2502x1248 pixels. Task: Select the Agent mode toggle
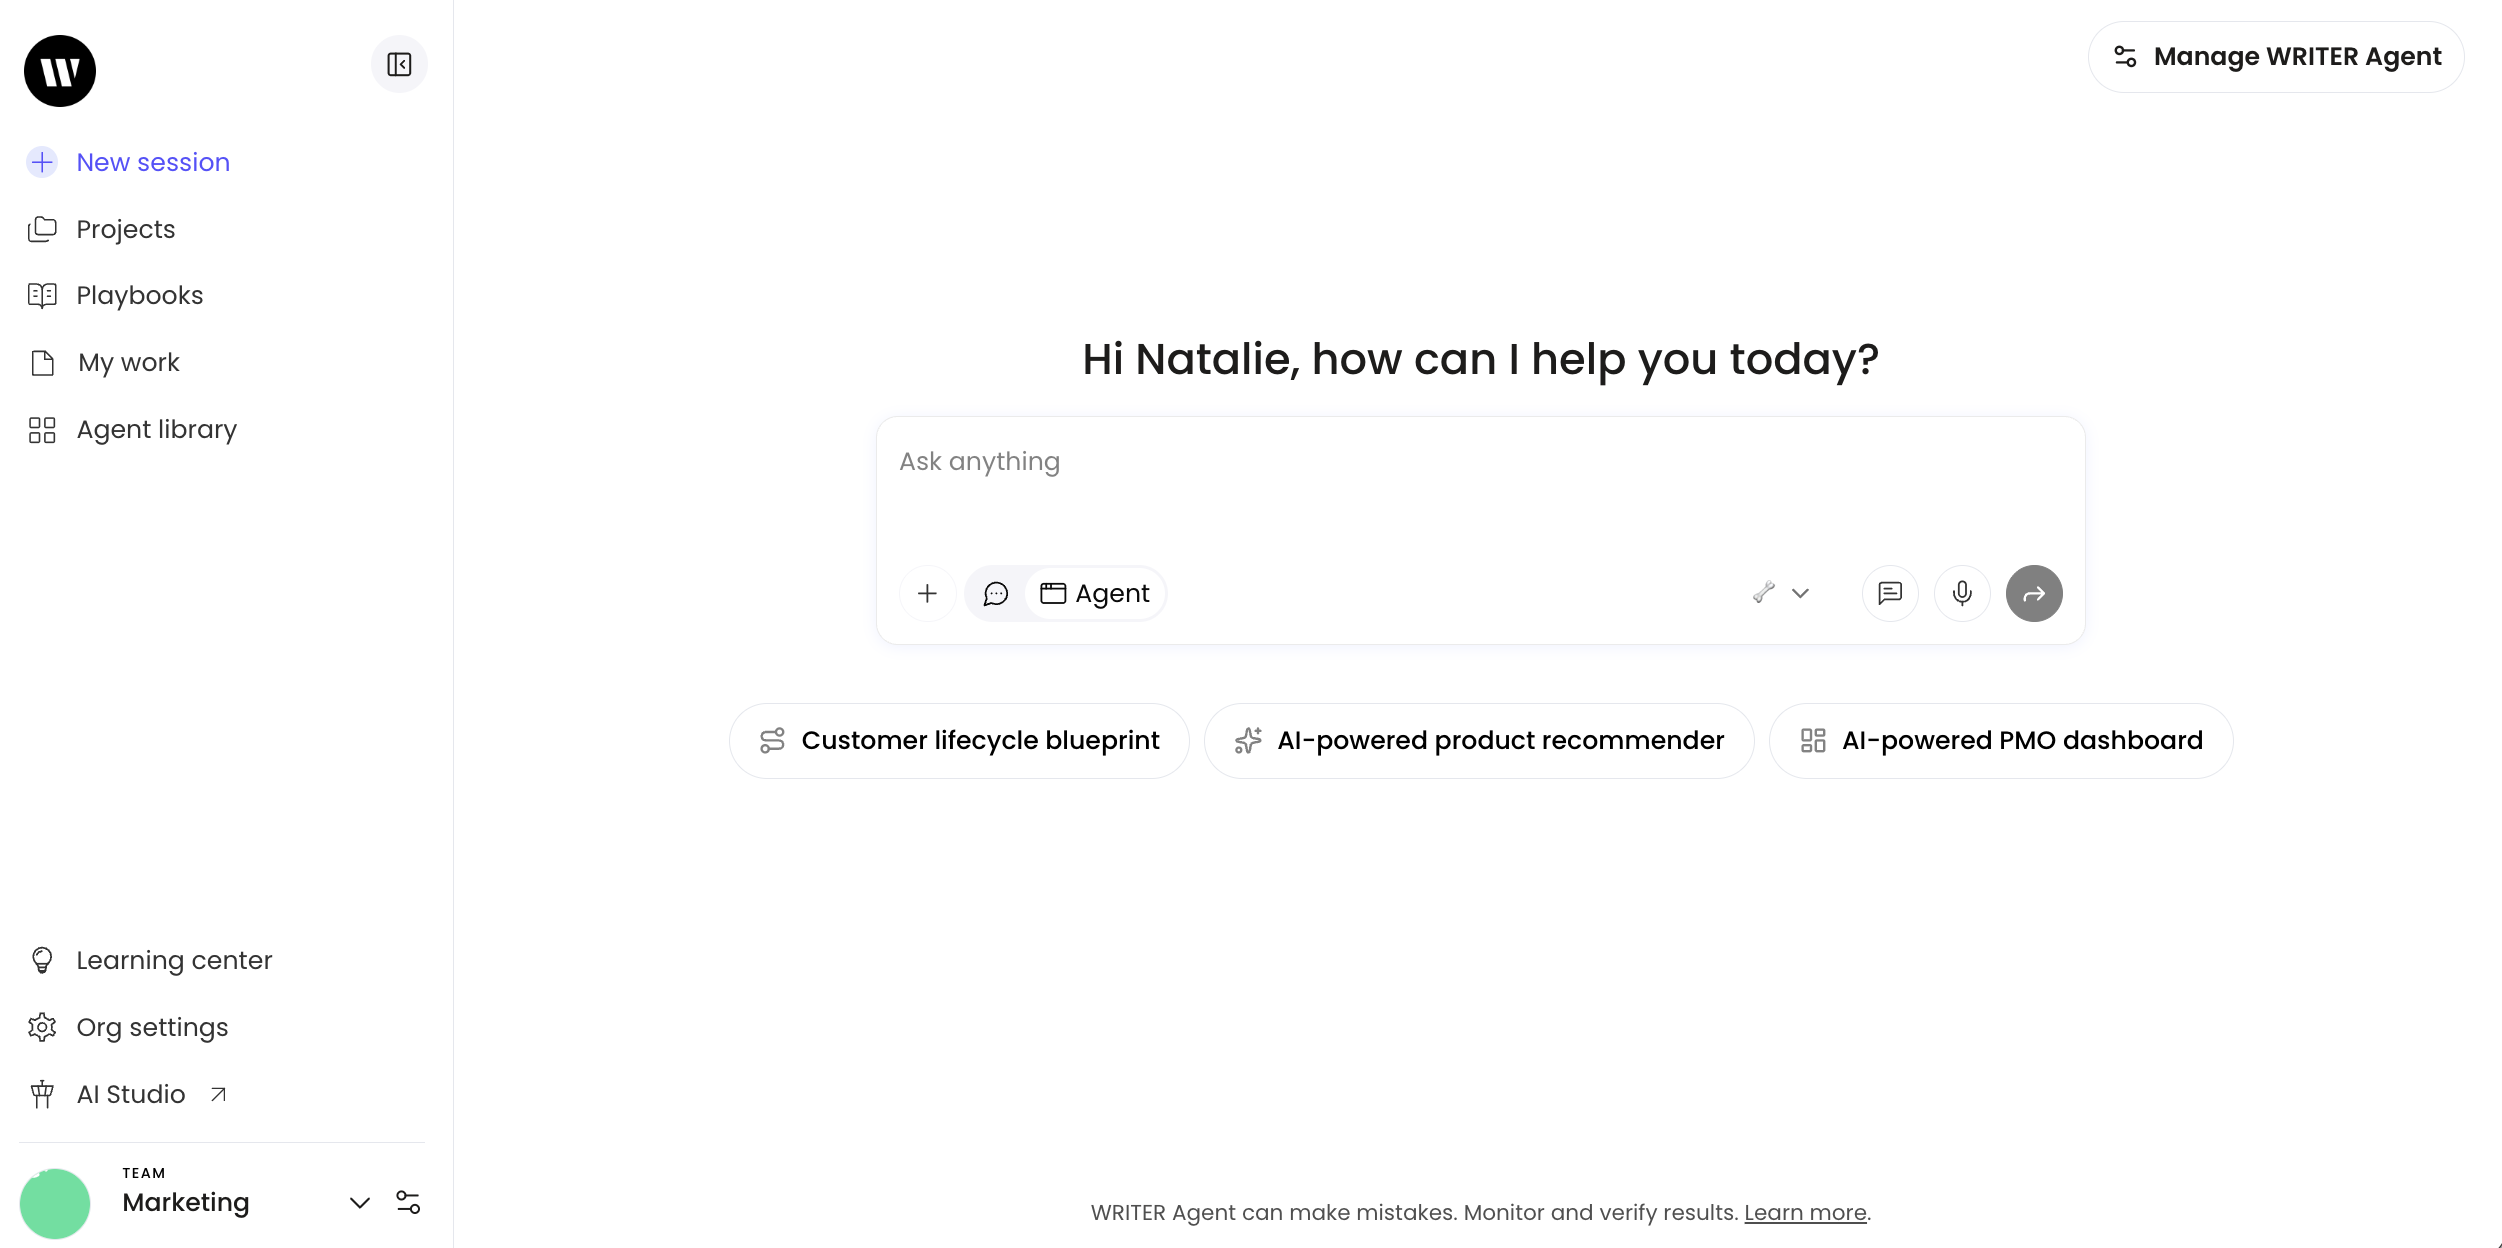click(x=1095, y=594)
